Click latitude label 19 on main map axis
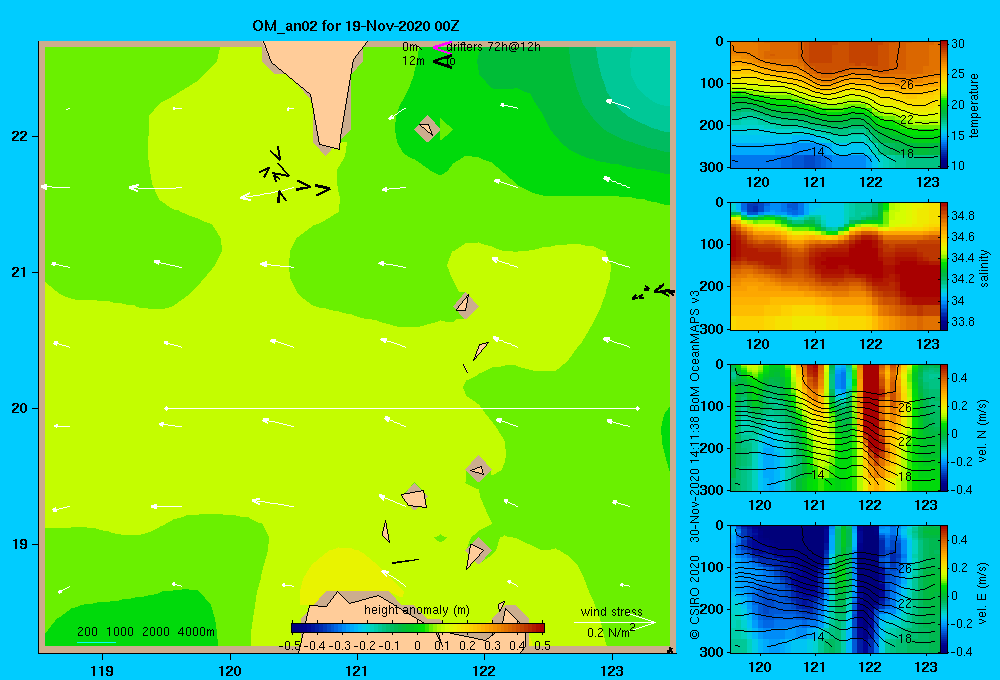Viewport: 1000px width, 680px height. pos(20,544)
